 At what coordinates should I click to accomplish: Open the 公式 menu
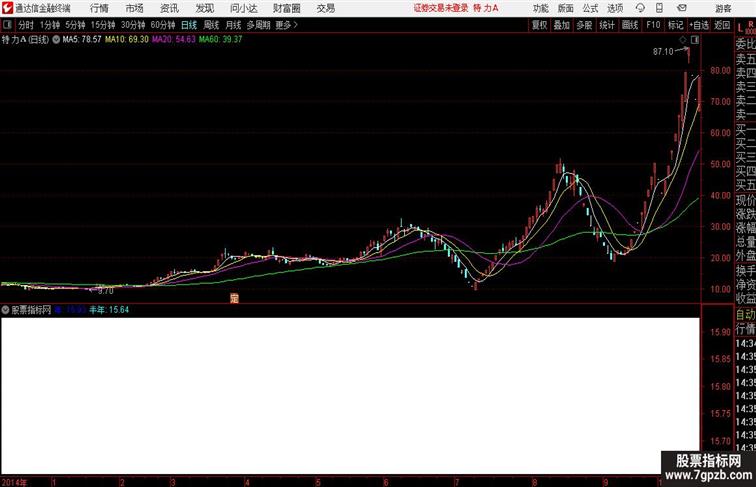pos(590,8)
